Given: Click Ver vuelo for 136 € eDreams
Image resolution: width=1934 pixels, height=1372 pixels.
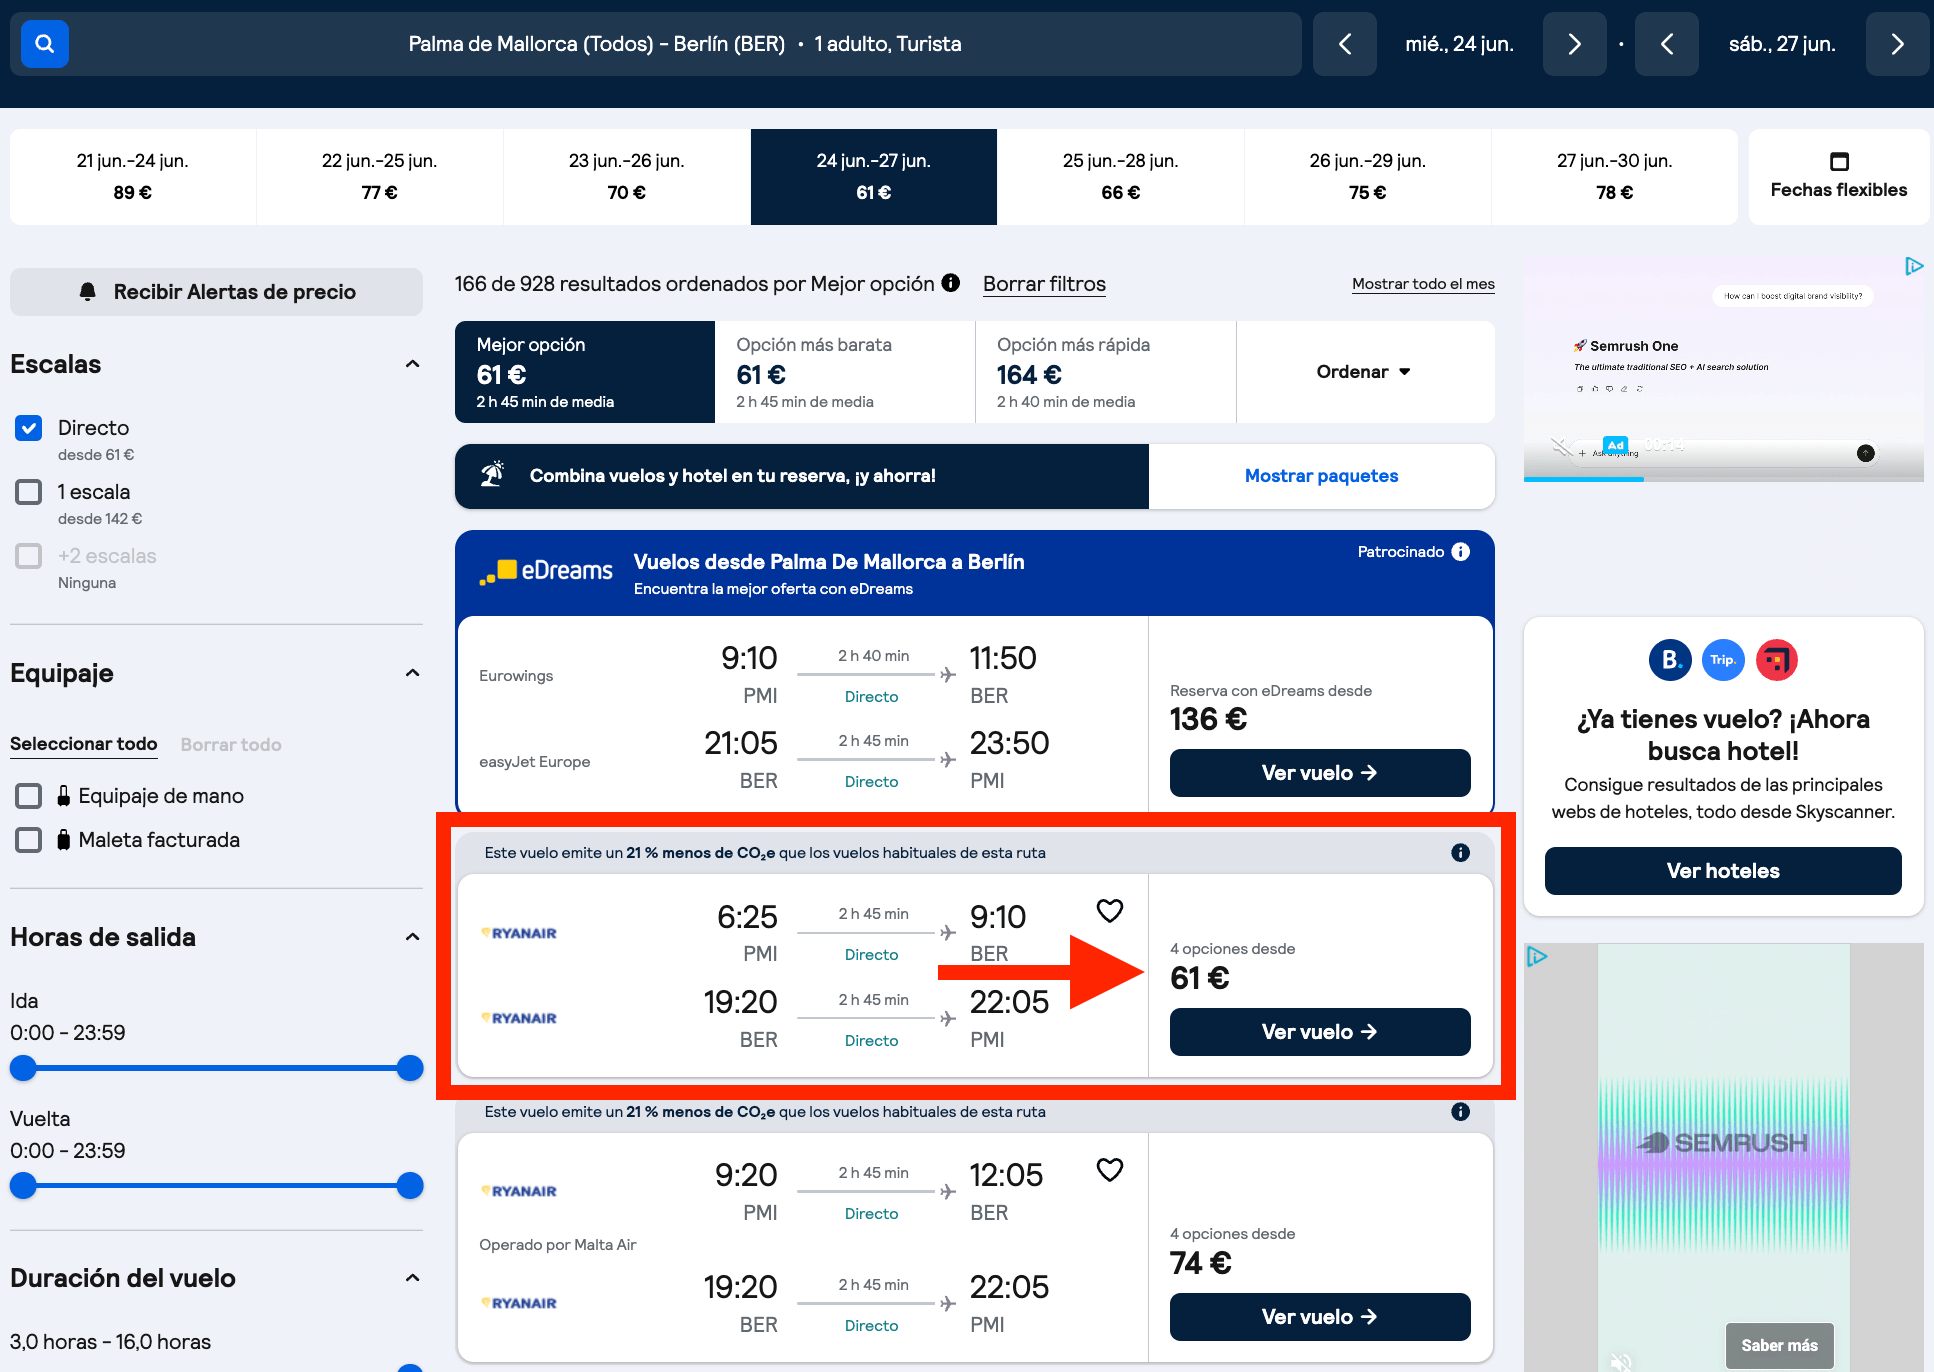Looking at the screenshot, I should [x=1320, y=773].
